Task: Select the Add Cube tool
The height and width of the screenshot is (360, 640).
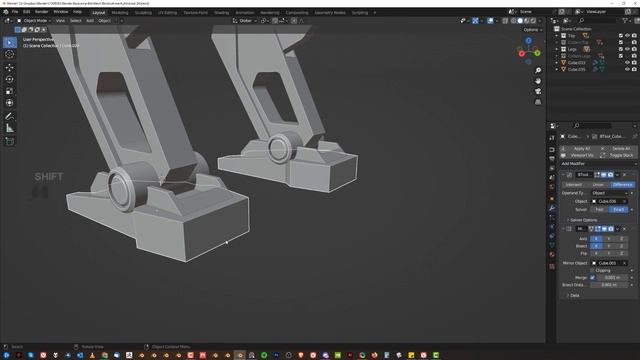Action: tap(10, 141)
